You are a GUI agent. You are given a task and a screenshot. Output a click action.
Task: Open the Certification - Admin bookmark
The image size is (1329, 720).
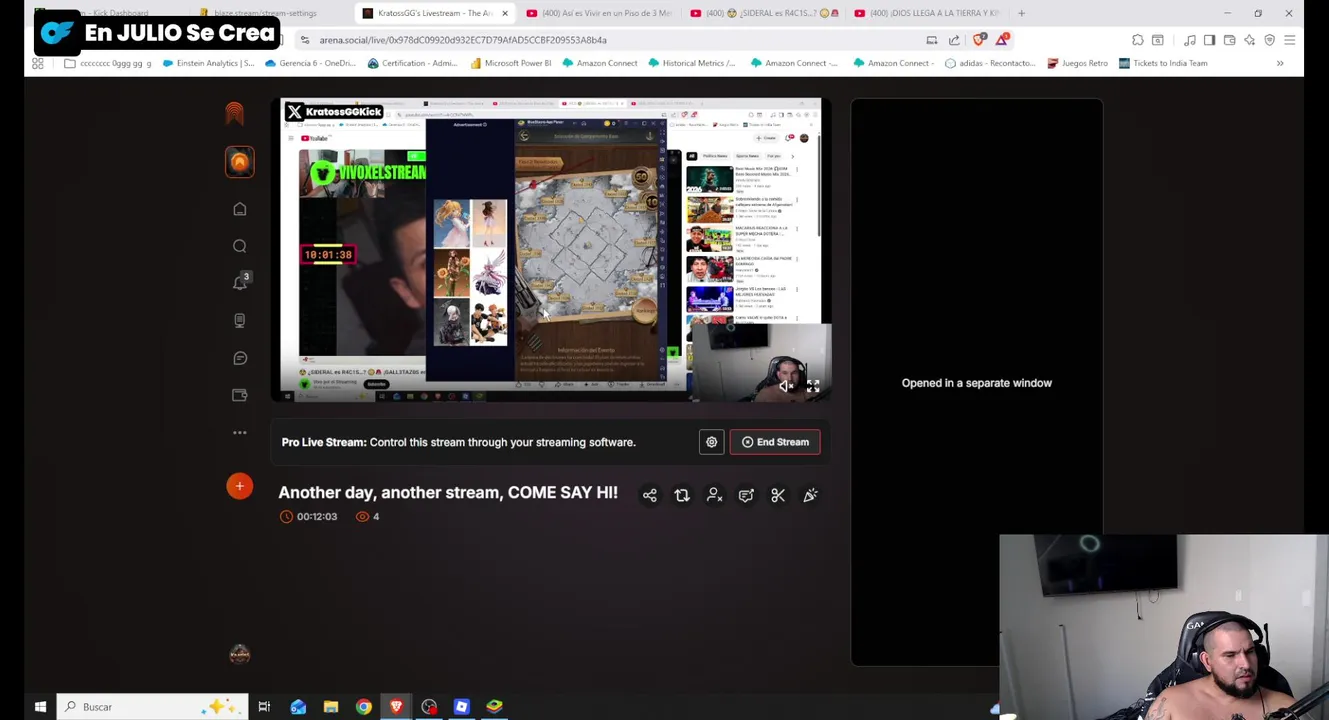pyautogui.click(x=413, y=63)
